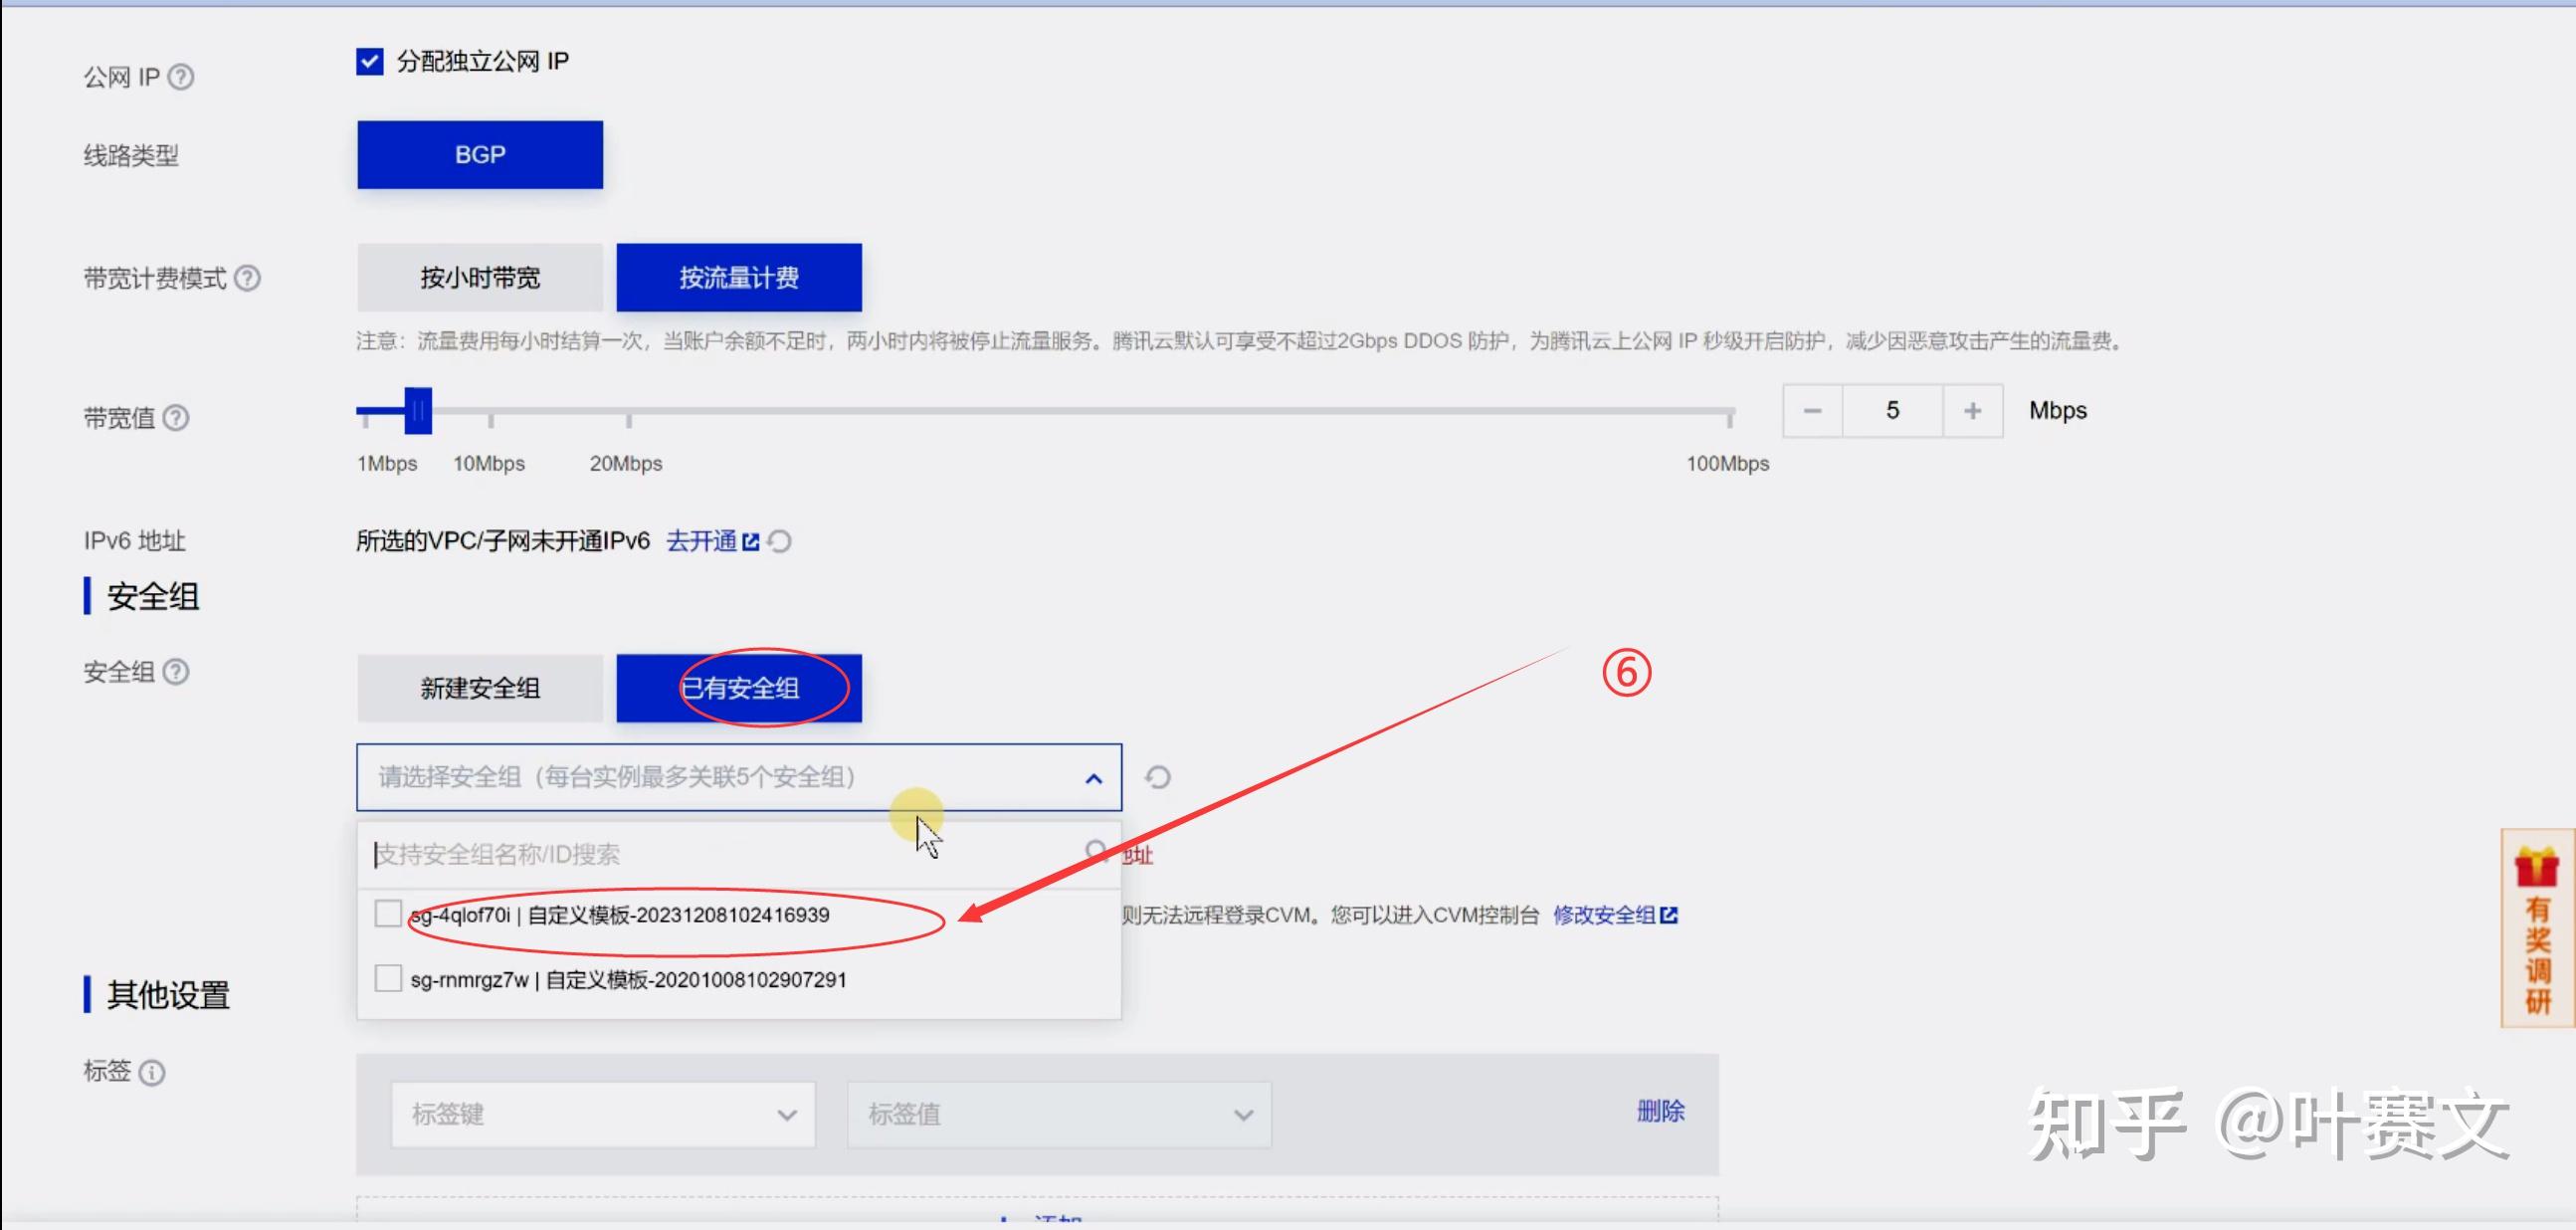The image size is (2576, 1230).
Task: Refresh security group list icon
Action: pyautogui.click(x=1158, y=777)
